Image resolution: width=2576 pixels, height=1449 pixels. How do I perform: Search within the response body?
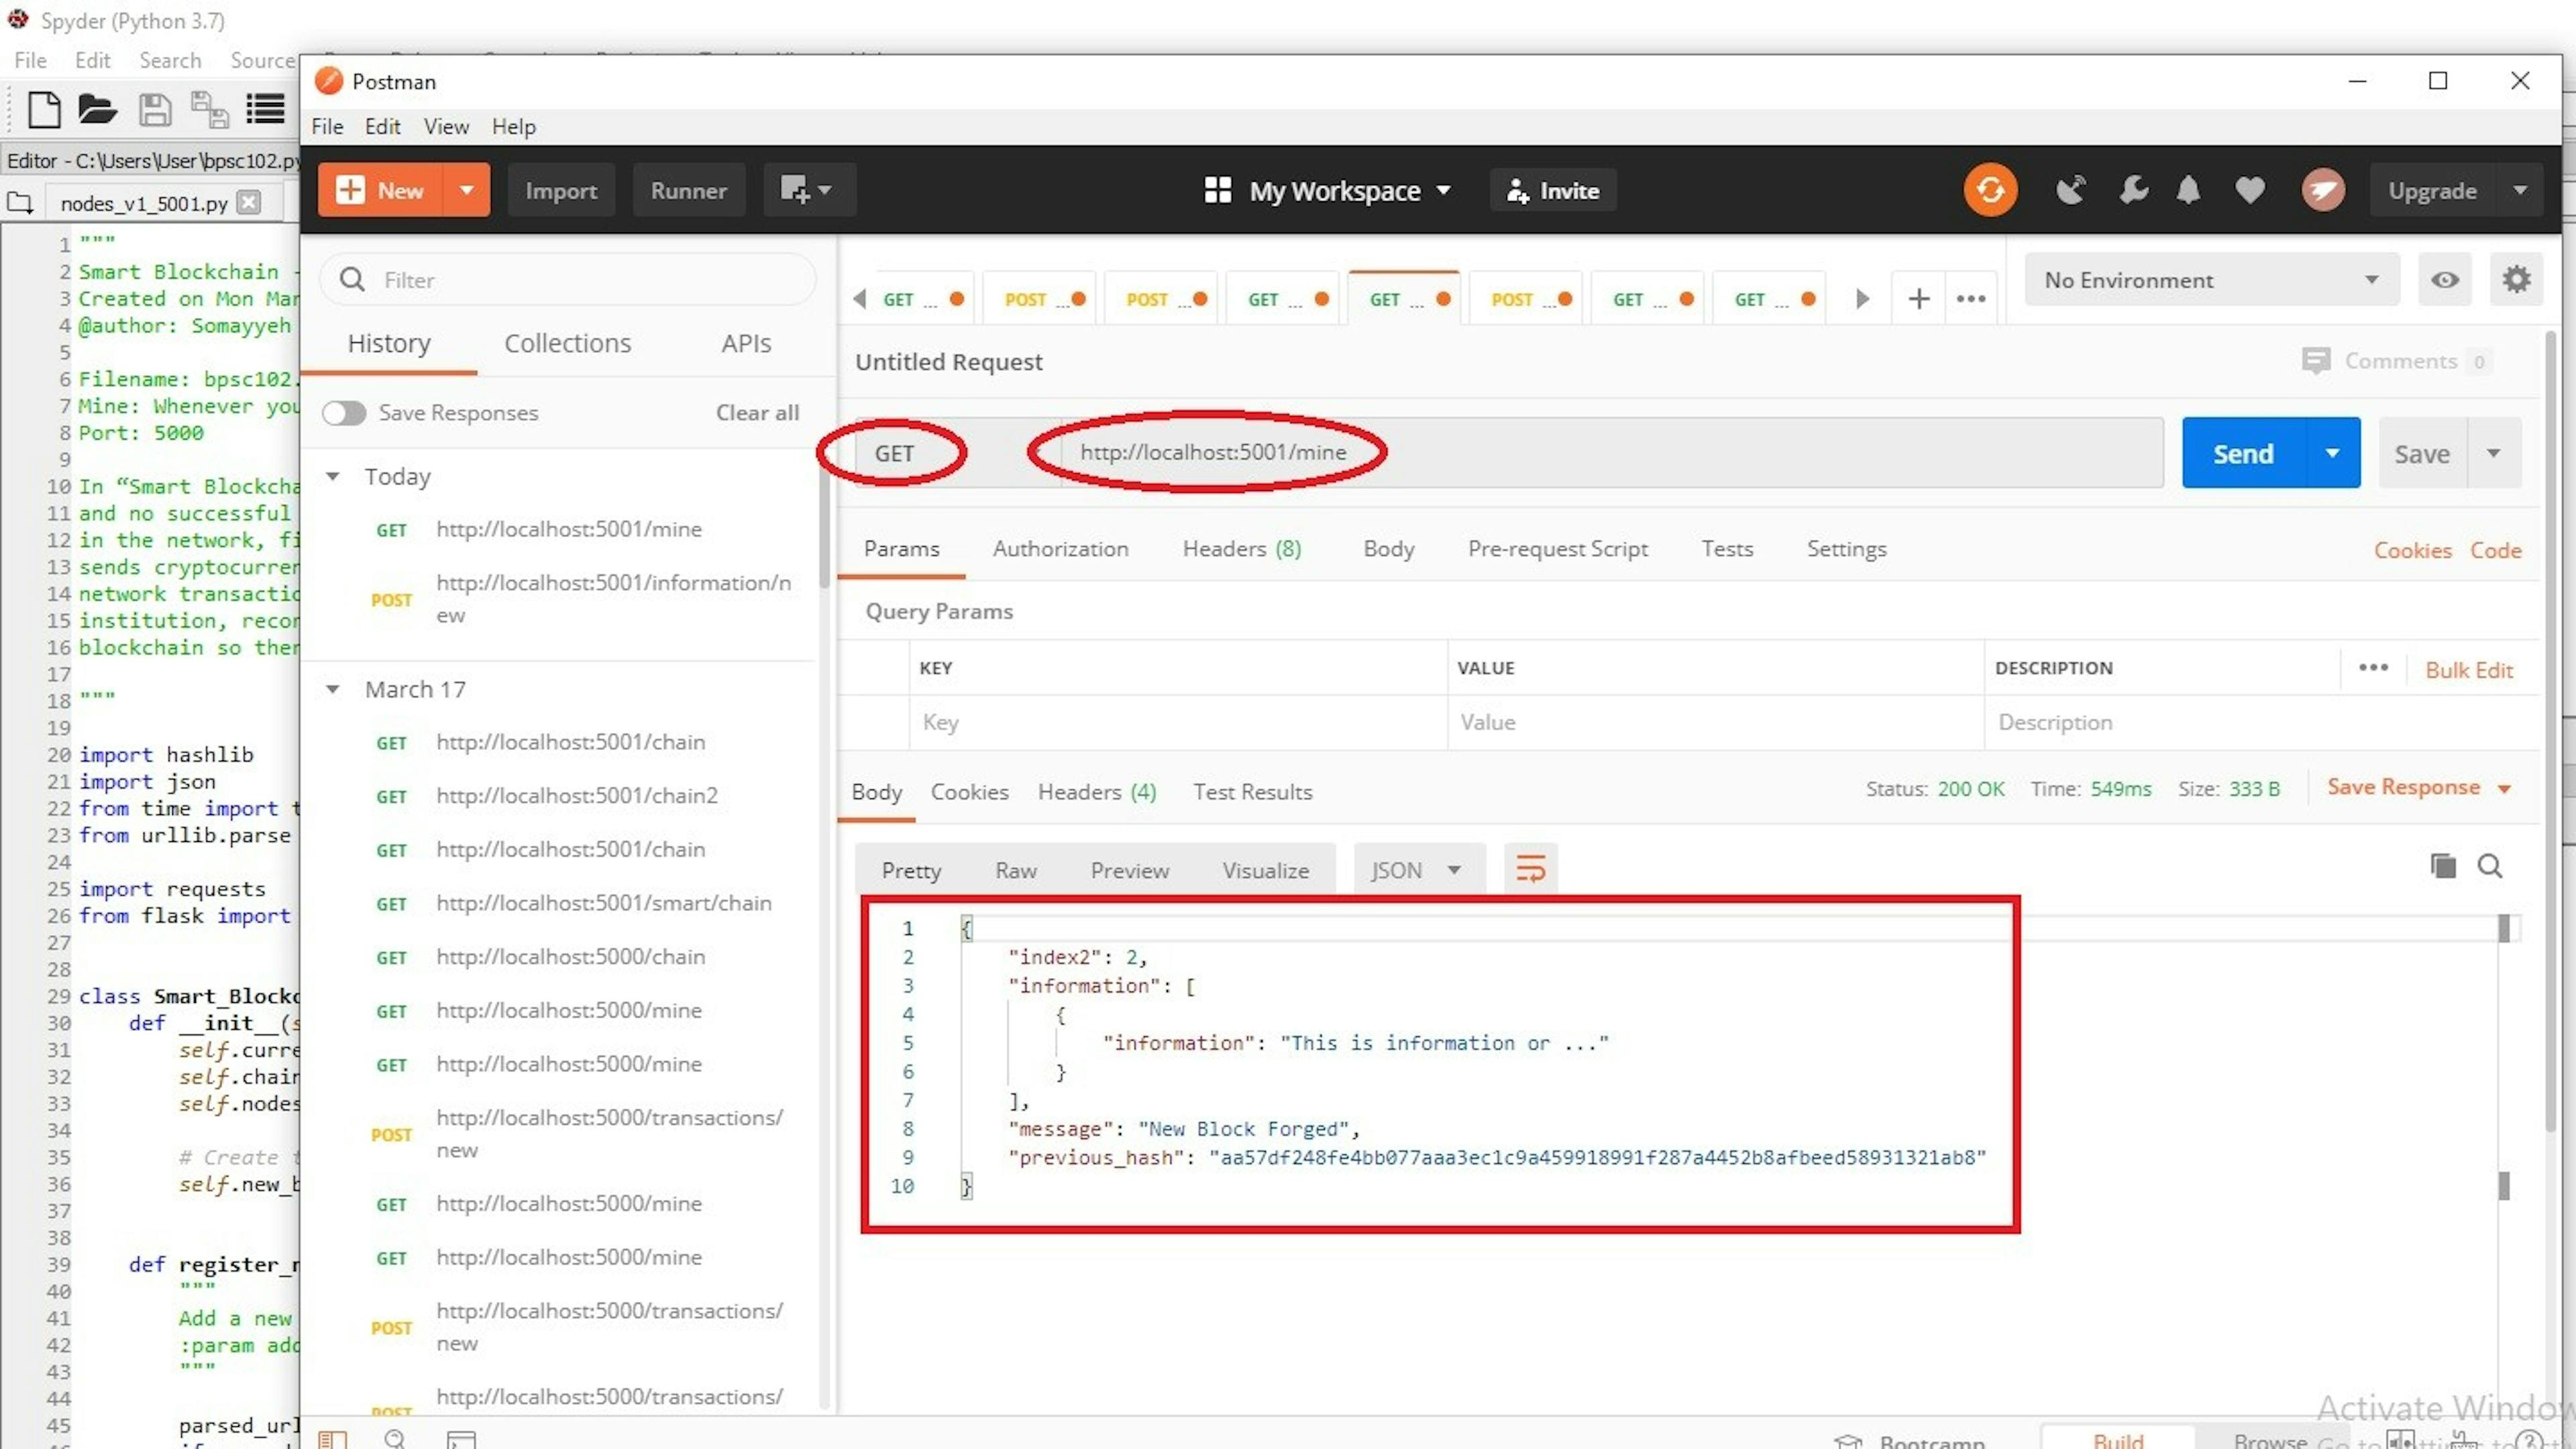2490,866
